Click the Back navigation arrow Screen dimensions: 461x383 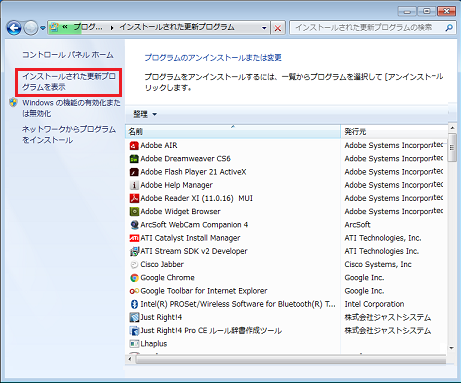[14, 28]
